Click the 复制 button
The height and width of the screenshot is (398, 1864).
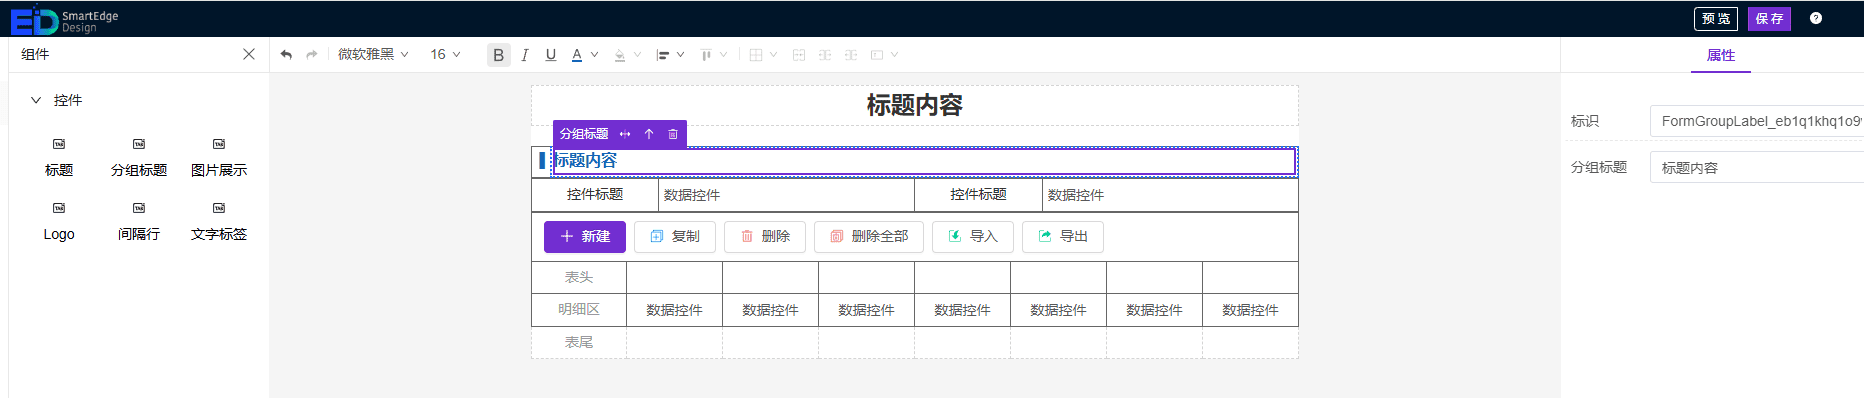tap(675, 237)
